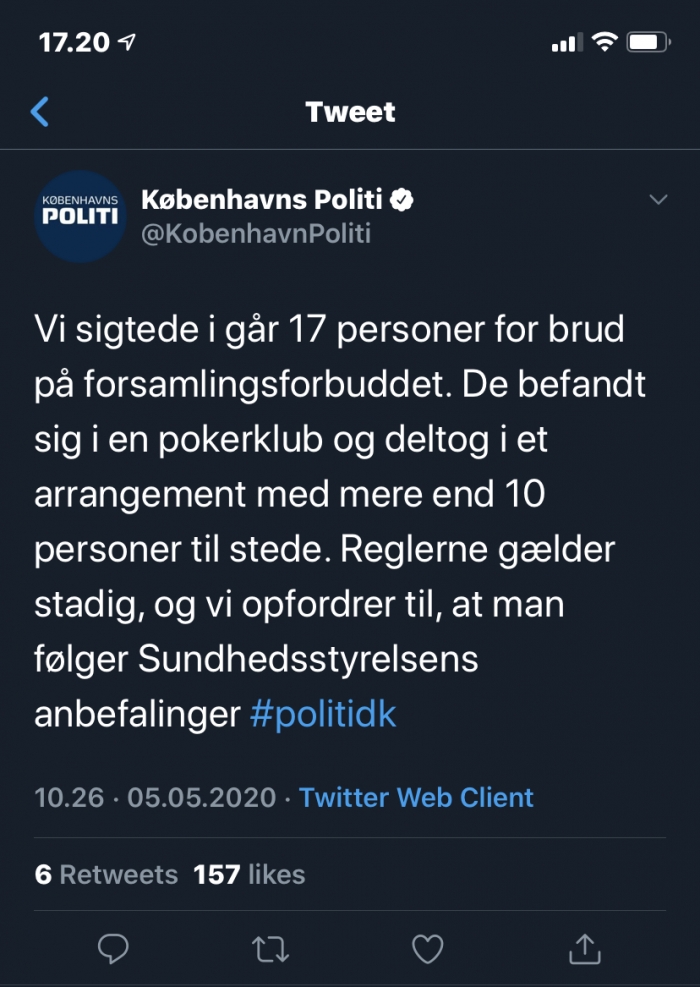Viewport: 700px width, 987px height.
Task: Tap the cellular signal bars
Action: coord(567,43)
